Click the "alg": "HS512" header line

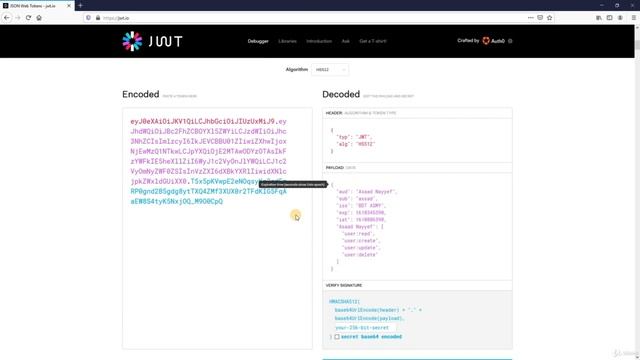pos(356,144)
